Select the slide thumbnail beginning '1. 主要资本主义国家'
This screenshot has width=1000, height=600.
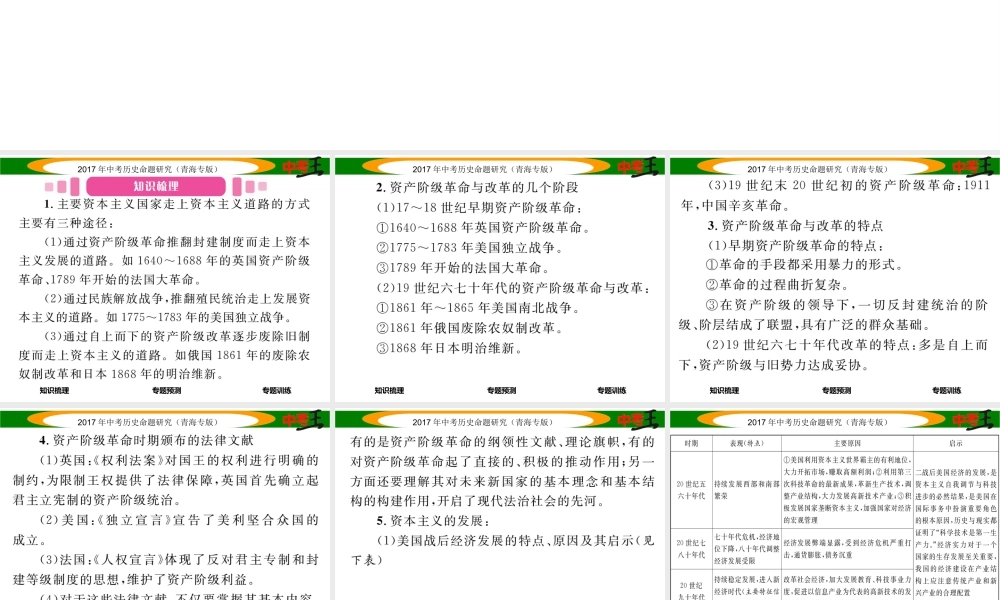pyautogui.click(x=165, y=279)
